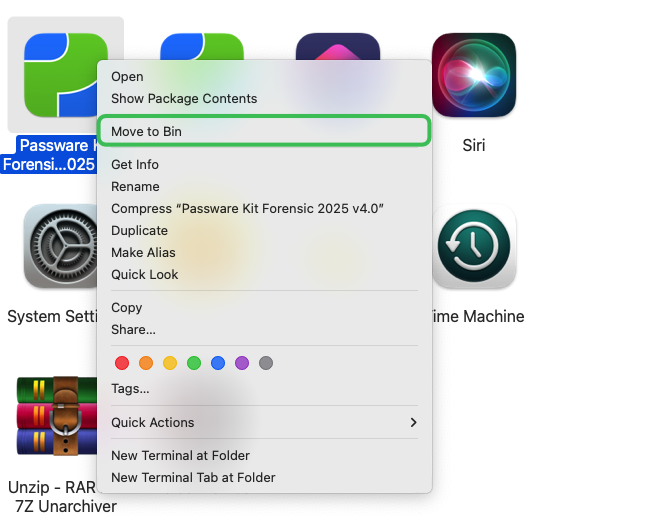Apply the blue tag color
The height and width of the screenshot is (524, 657).
pos(218,363)
